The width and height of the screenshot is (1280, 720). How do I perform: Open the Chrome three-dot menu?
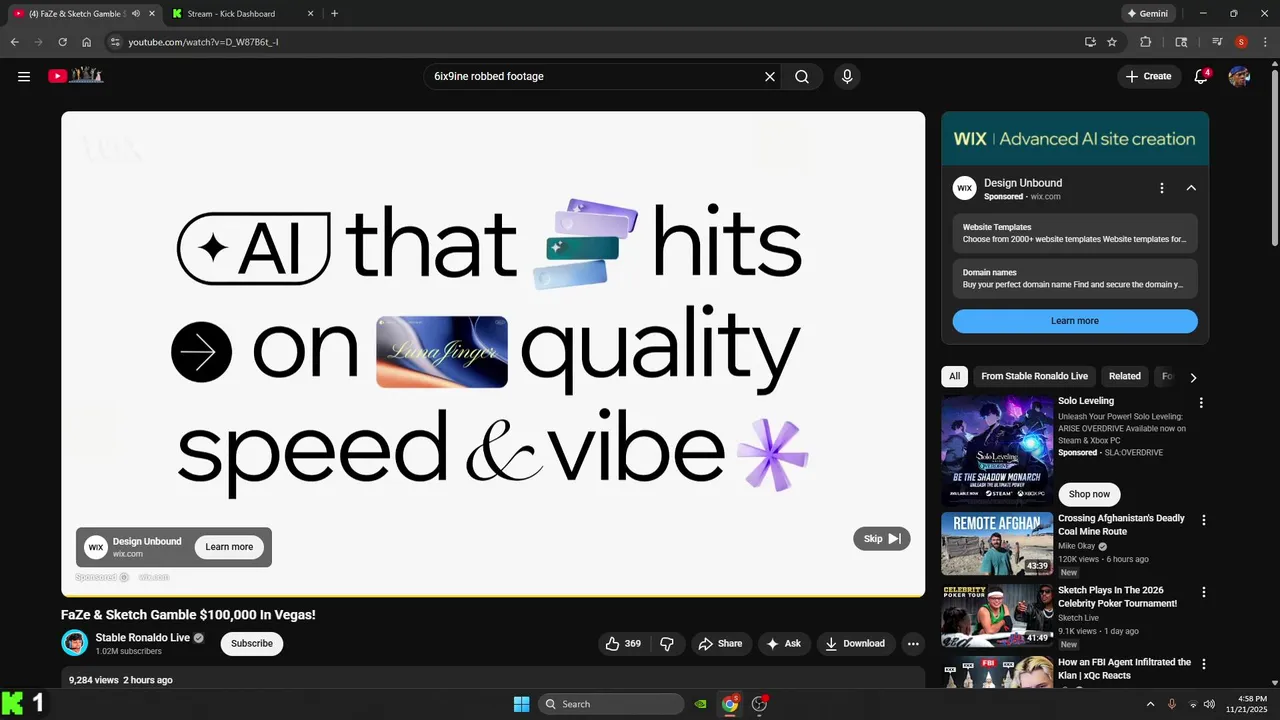point(1264,42)
